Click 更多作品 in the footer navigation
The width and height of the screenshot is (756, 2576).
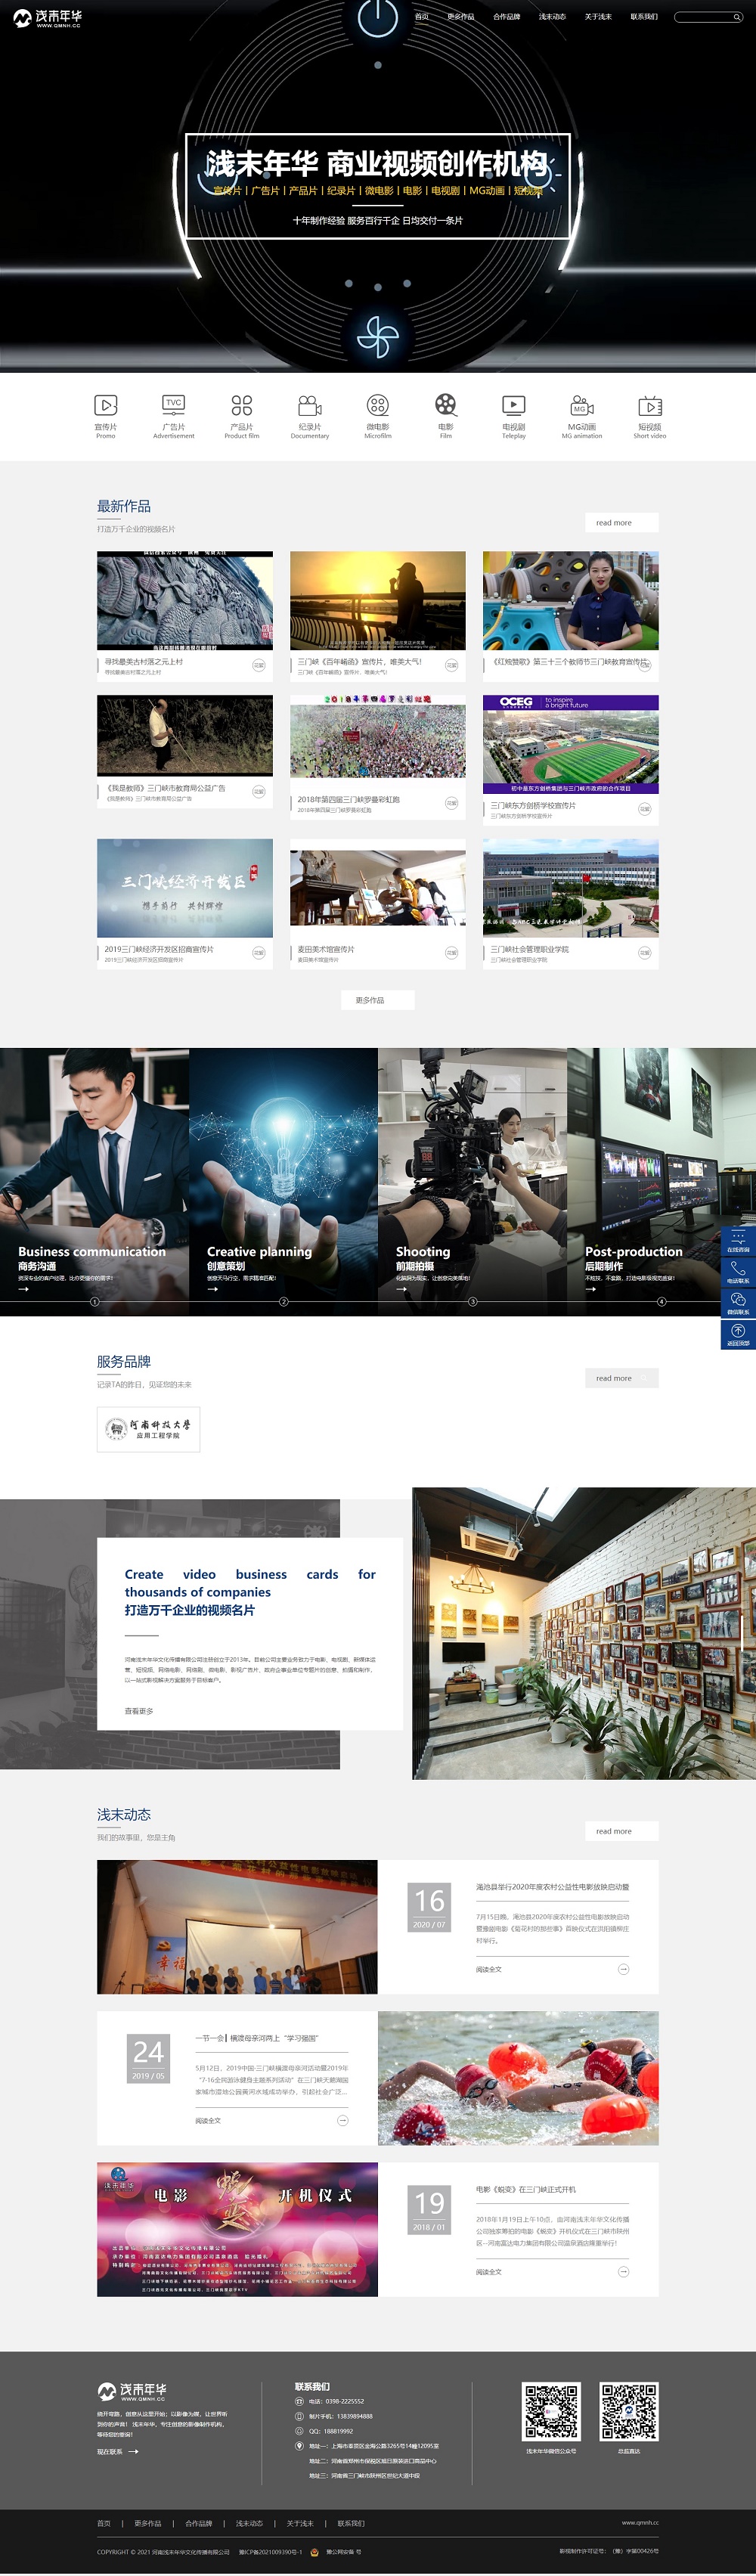(x=148, y=2523)
